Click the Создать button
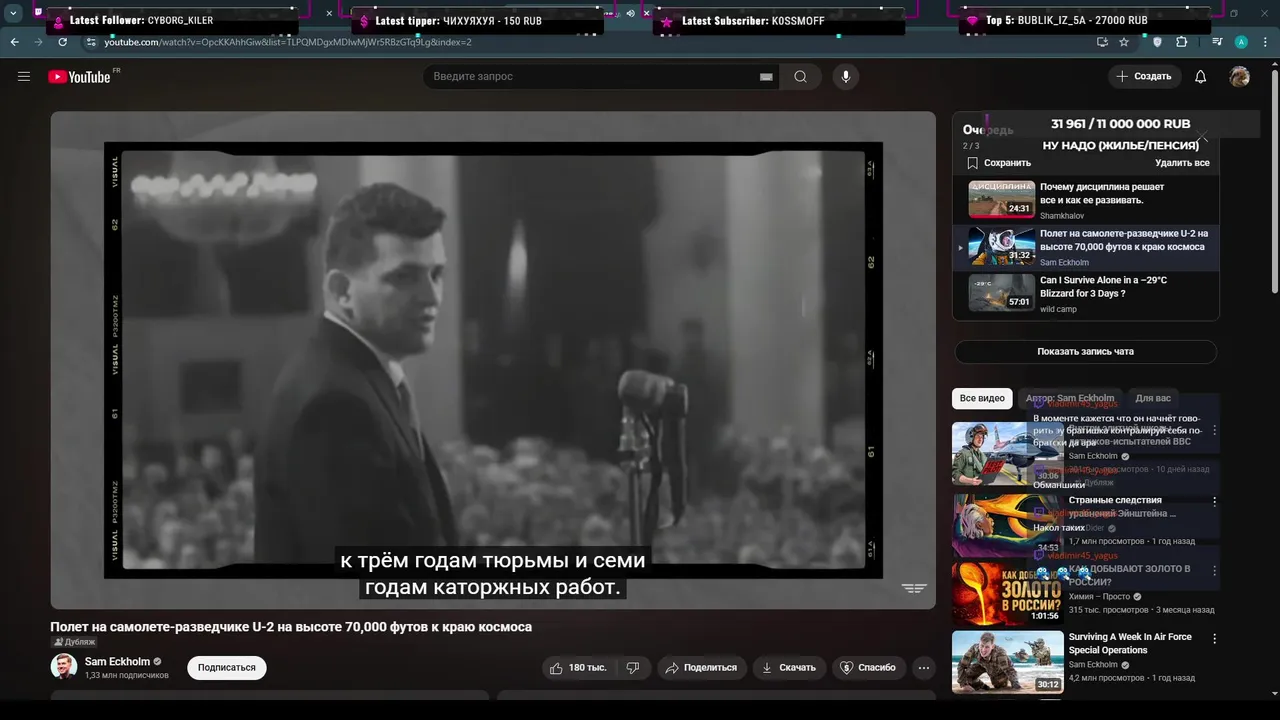 [1144, 77]
